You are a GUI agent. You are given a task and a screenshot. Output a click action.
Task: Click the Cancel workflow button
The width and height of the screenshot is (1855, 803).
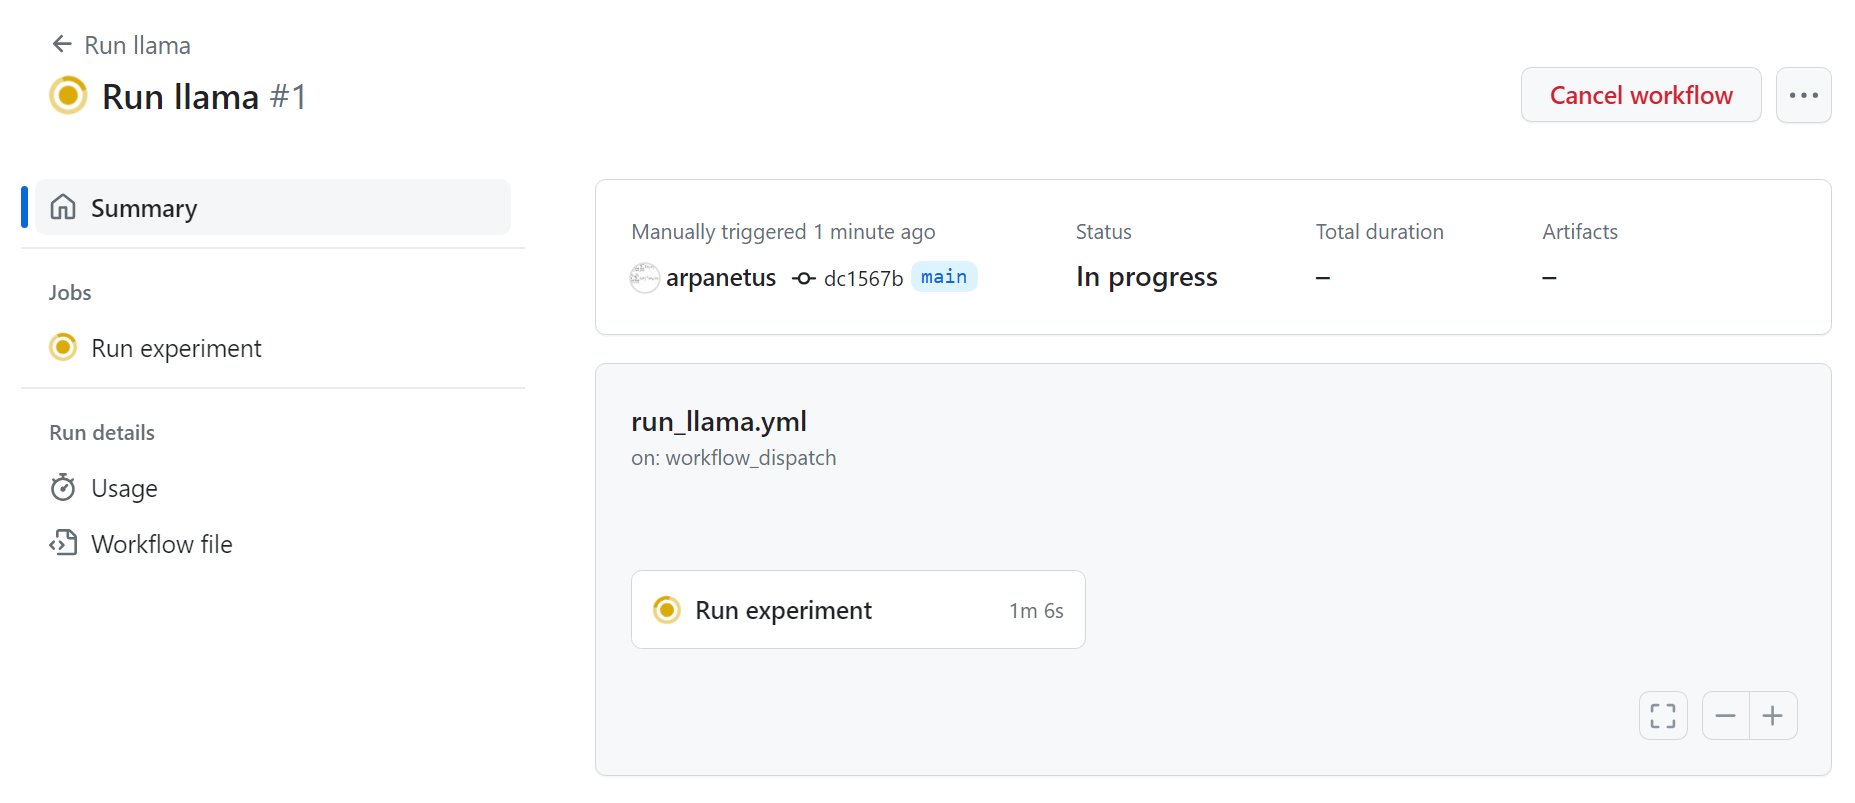pyautogui.click(x=1640, y=95)
